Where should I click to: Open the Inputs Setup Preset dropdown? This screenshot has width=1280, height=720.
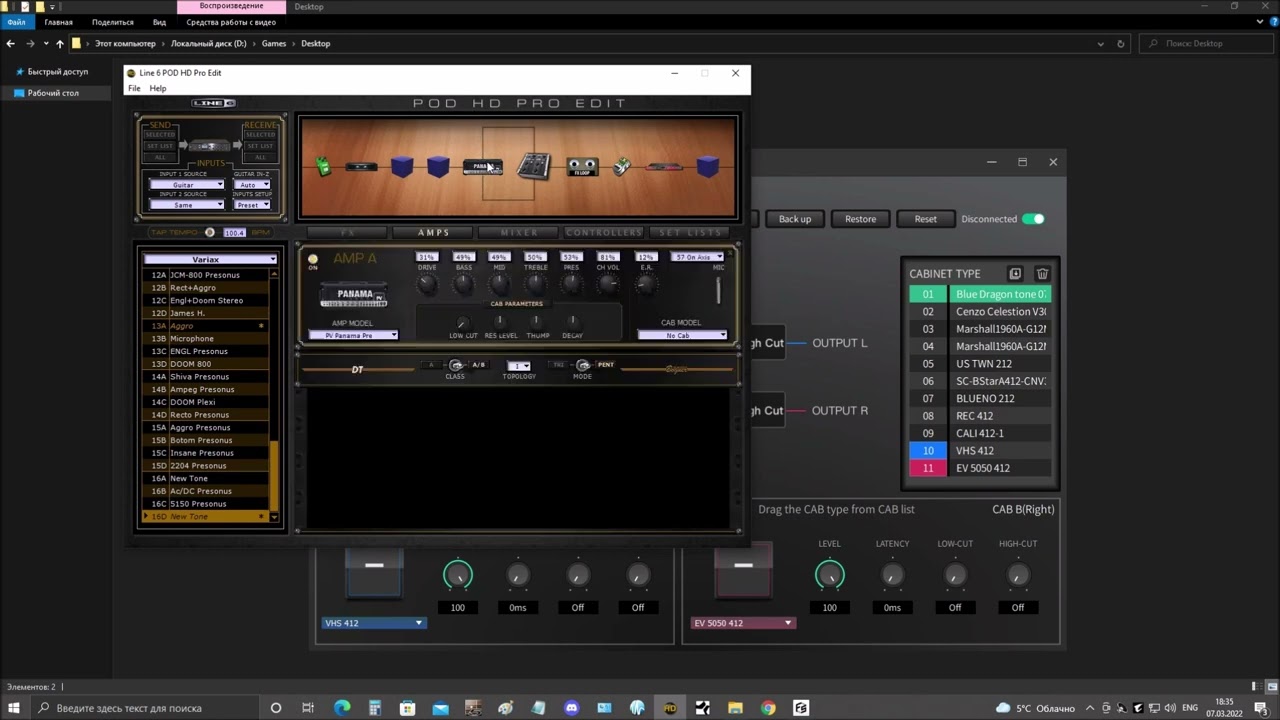click(251, 204)
